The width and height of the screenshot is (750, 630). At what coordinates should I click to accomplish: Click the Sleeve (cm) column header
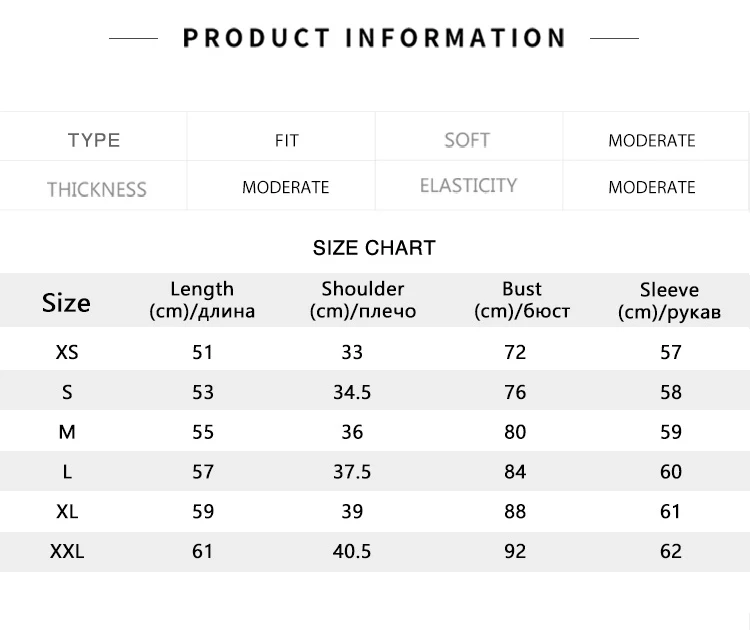[x=669, y=301]
